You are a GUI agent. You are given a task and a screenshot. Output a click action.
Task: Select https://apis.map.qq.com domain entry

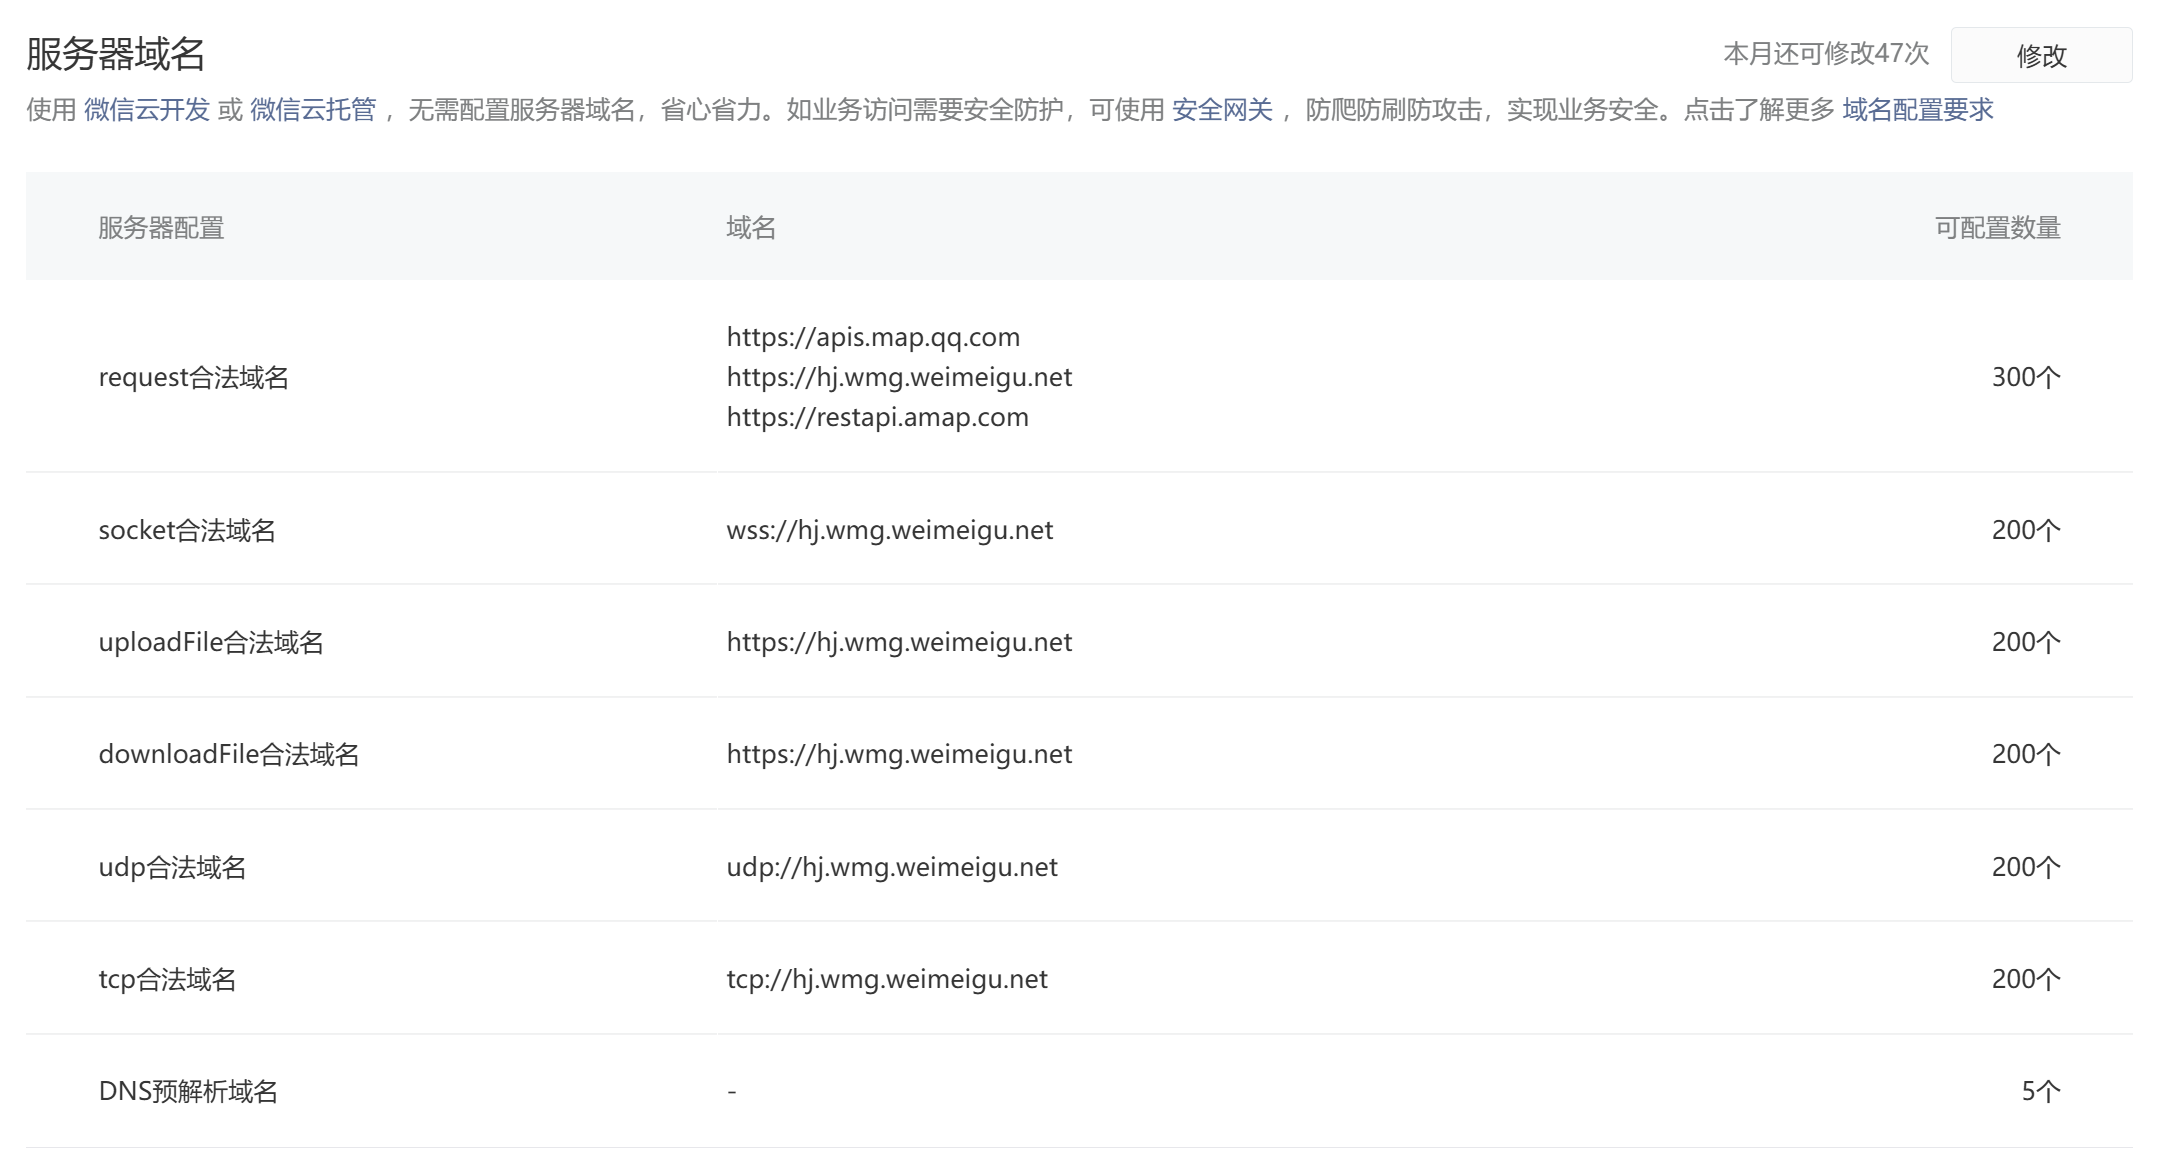pyautogui.click(x=873, y=337)
